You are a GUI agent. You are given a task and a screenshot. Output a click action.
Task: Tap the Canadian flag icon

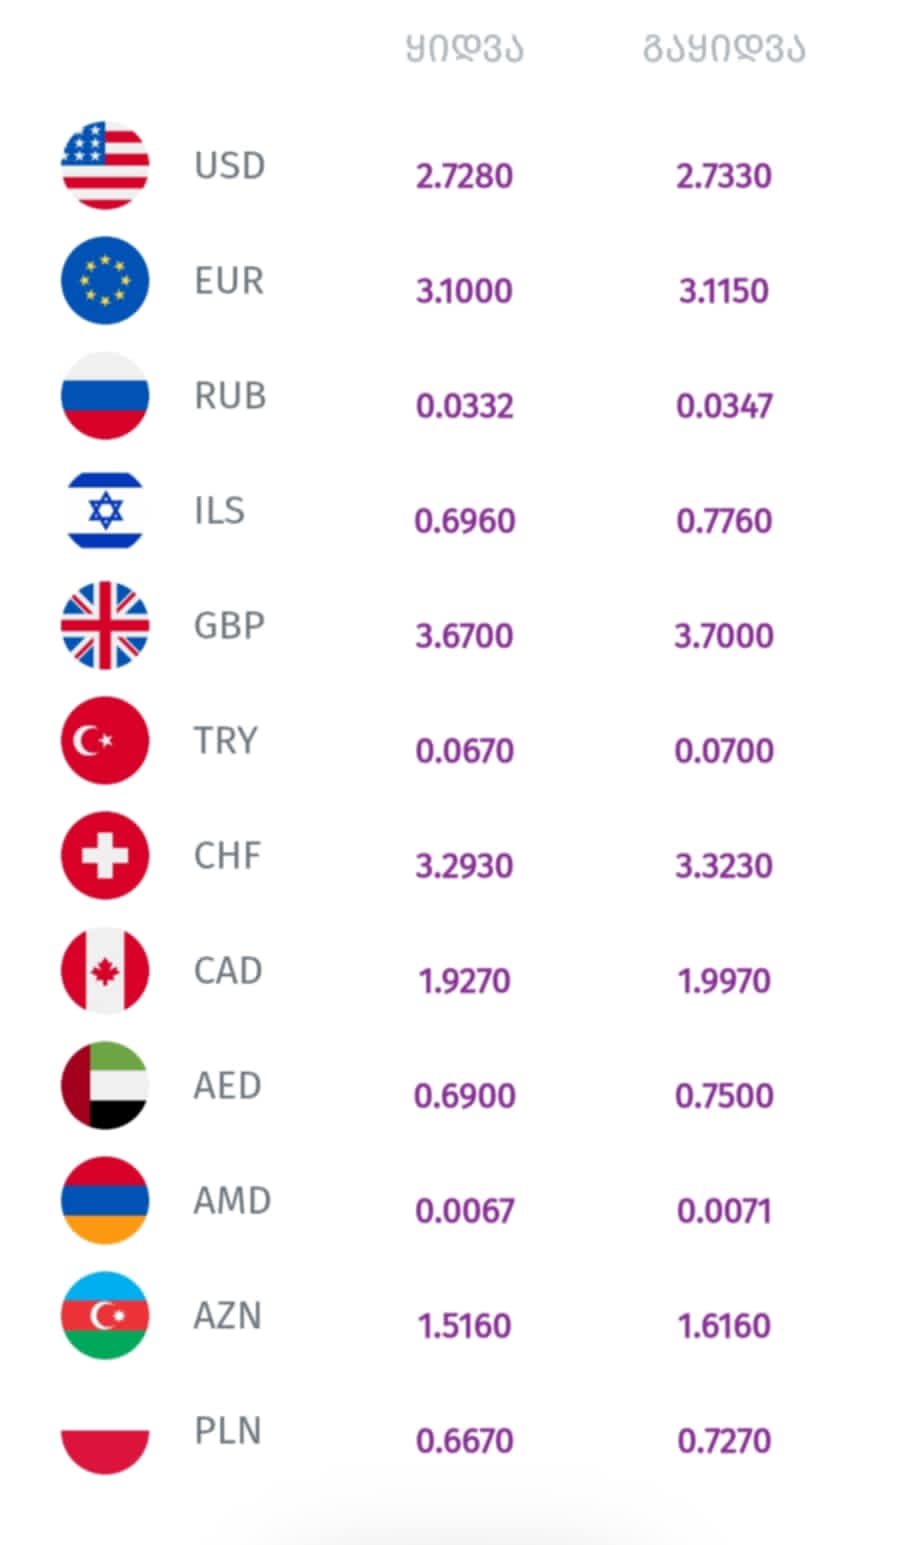click(105, 970)
